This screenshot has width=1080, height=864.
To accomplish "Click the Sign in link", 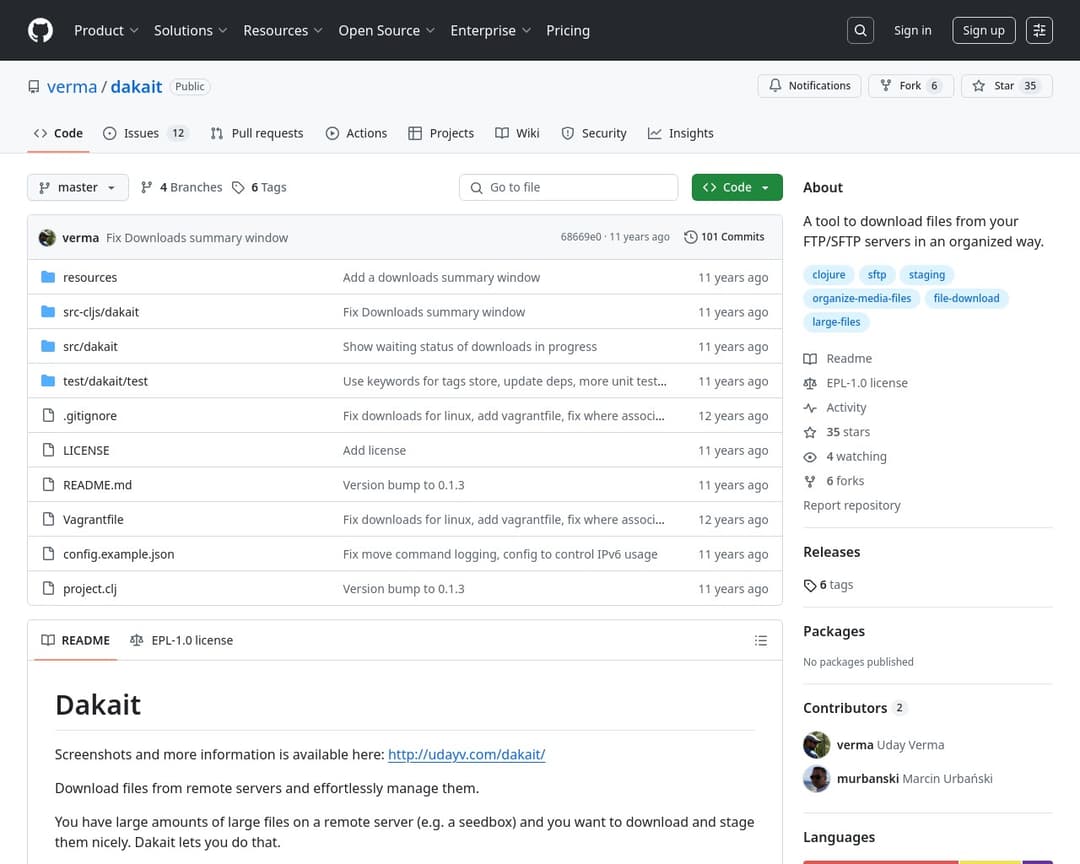I will [x=912, y=30].
